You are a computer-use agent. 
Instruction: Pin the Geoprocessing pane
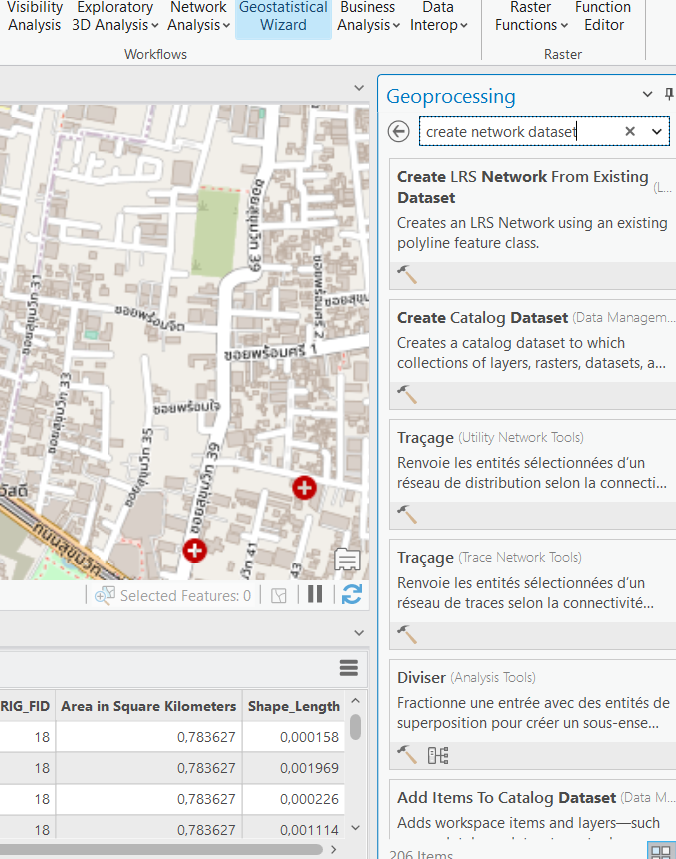[669, 94]
